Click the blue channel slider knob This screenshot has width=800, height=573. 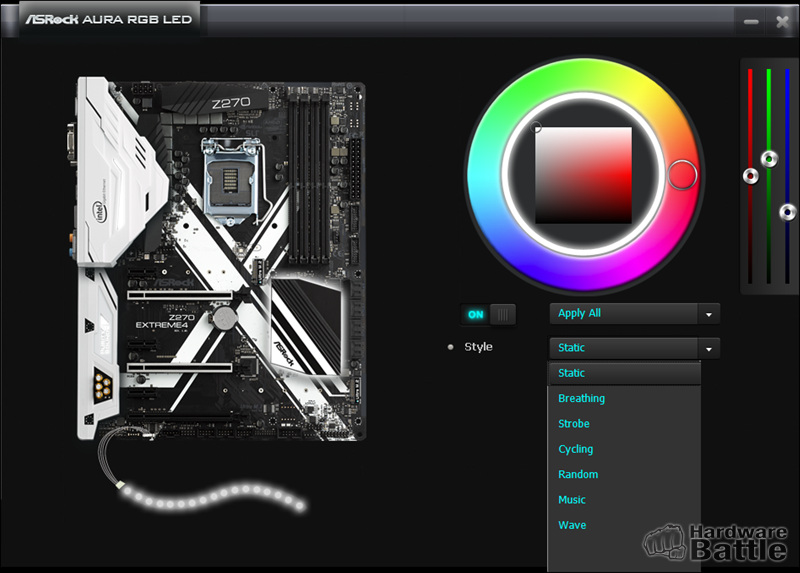788,212
